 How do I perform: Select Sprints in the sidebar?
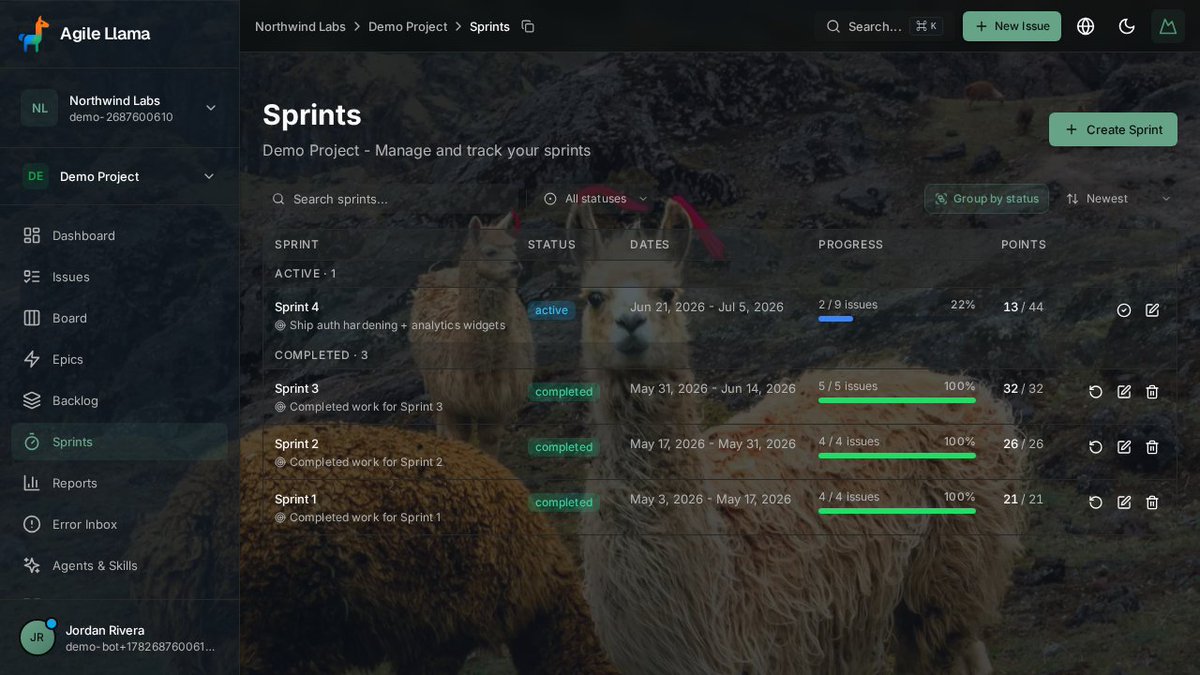[x=119, y=442]
